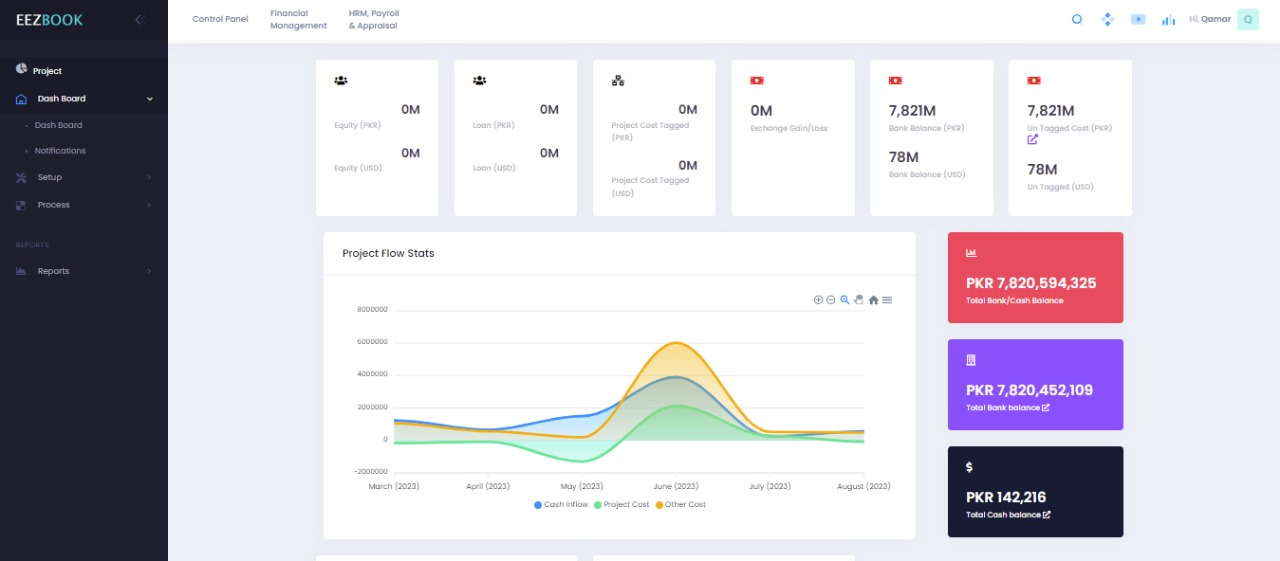1280x561 pixels.
Task: Click the bar chart icon in header
Action: click(1168, 19)
